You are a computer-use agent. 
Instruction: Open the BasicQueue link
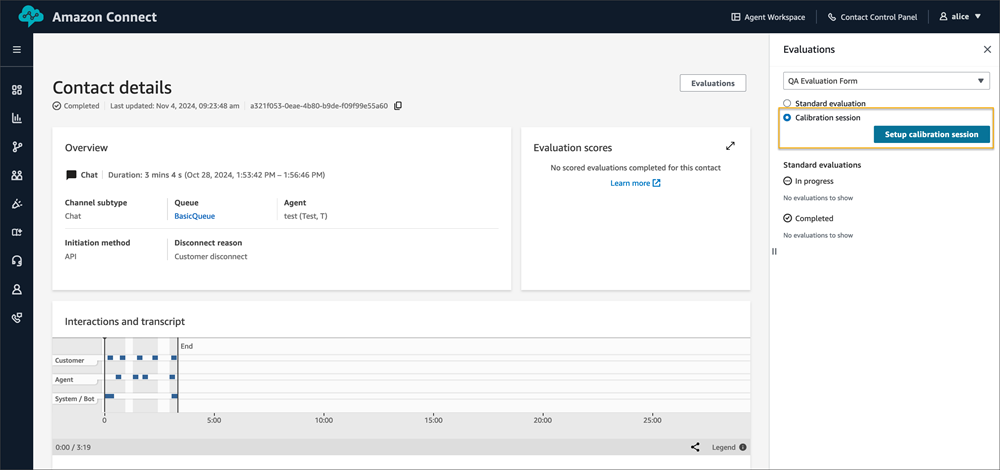click(194, 216)
